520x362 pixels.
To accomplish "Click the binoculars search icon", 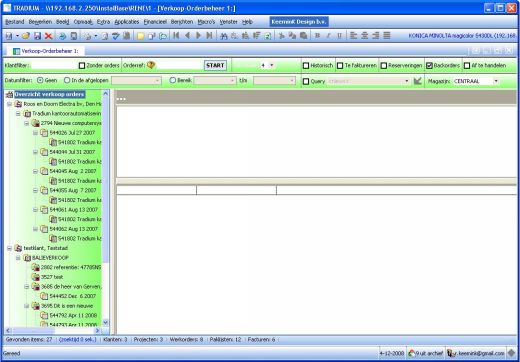I will tap(224, 36).
